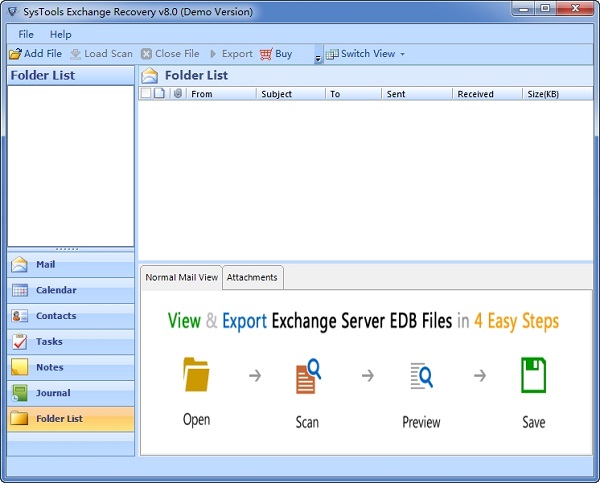Select the Mail navigation label
This screenshot has height=483, width=600.
tap(46, 264)
